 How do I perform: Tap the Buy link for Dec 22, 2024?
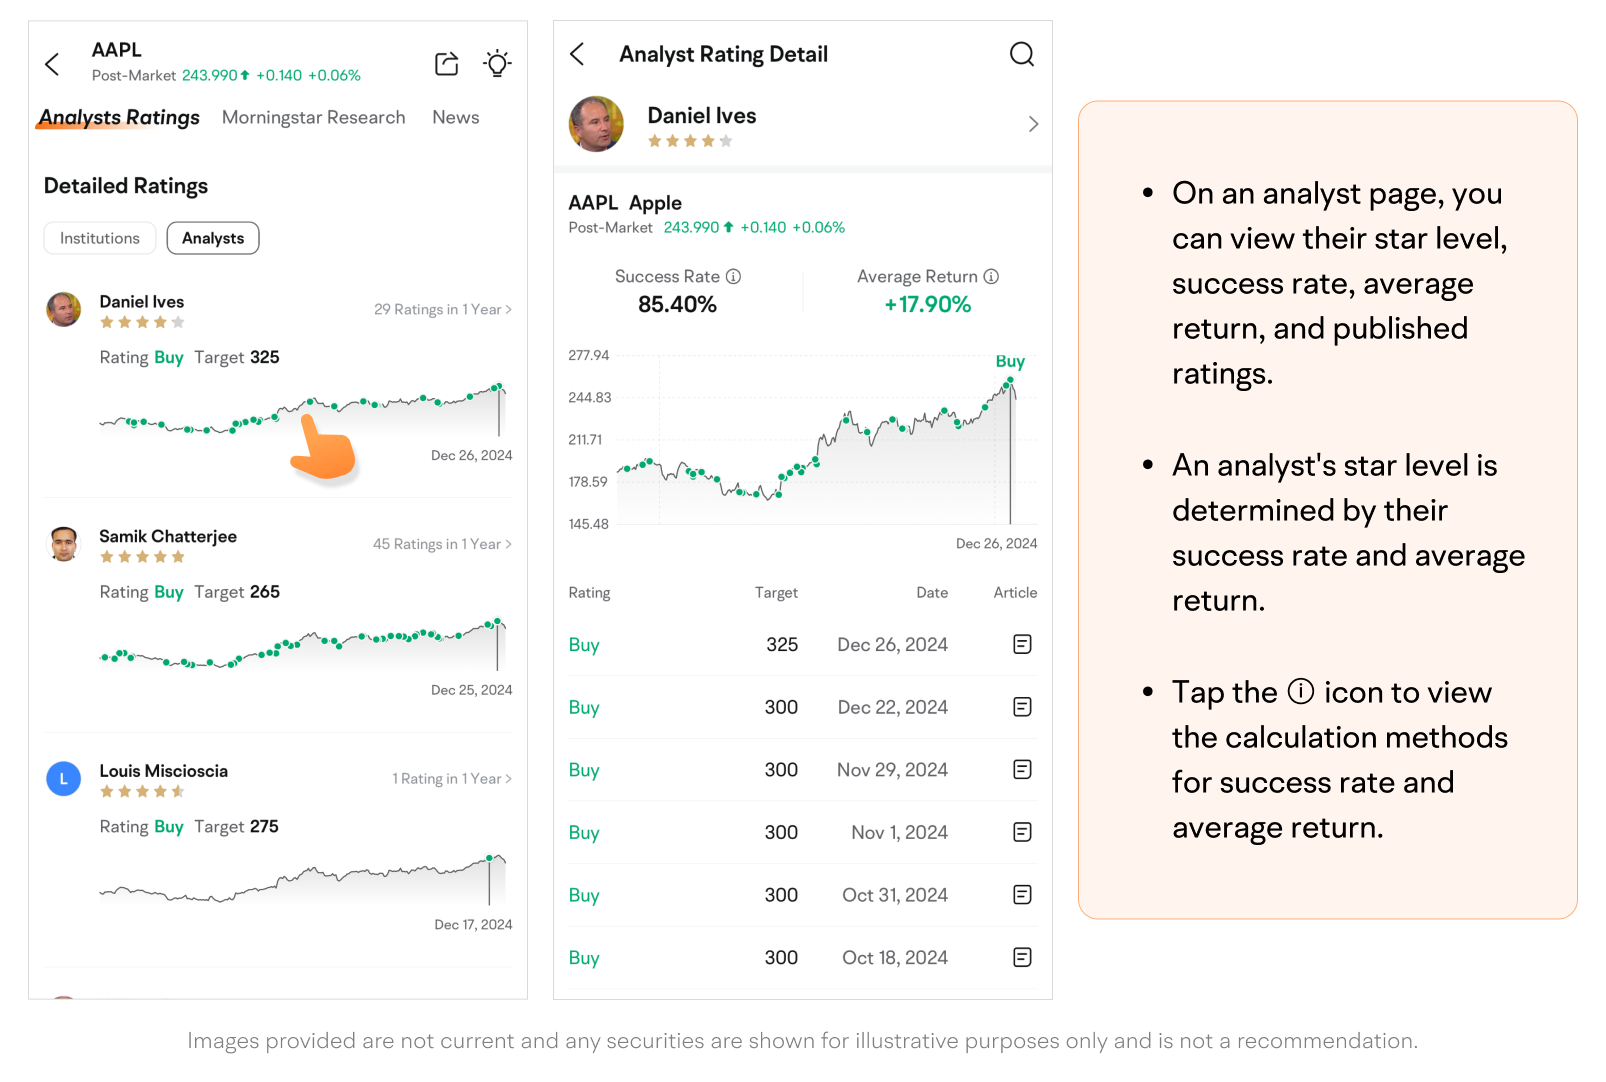click(x=584, y=708)
